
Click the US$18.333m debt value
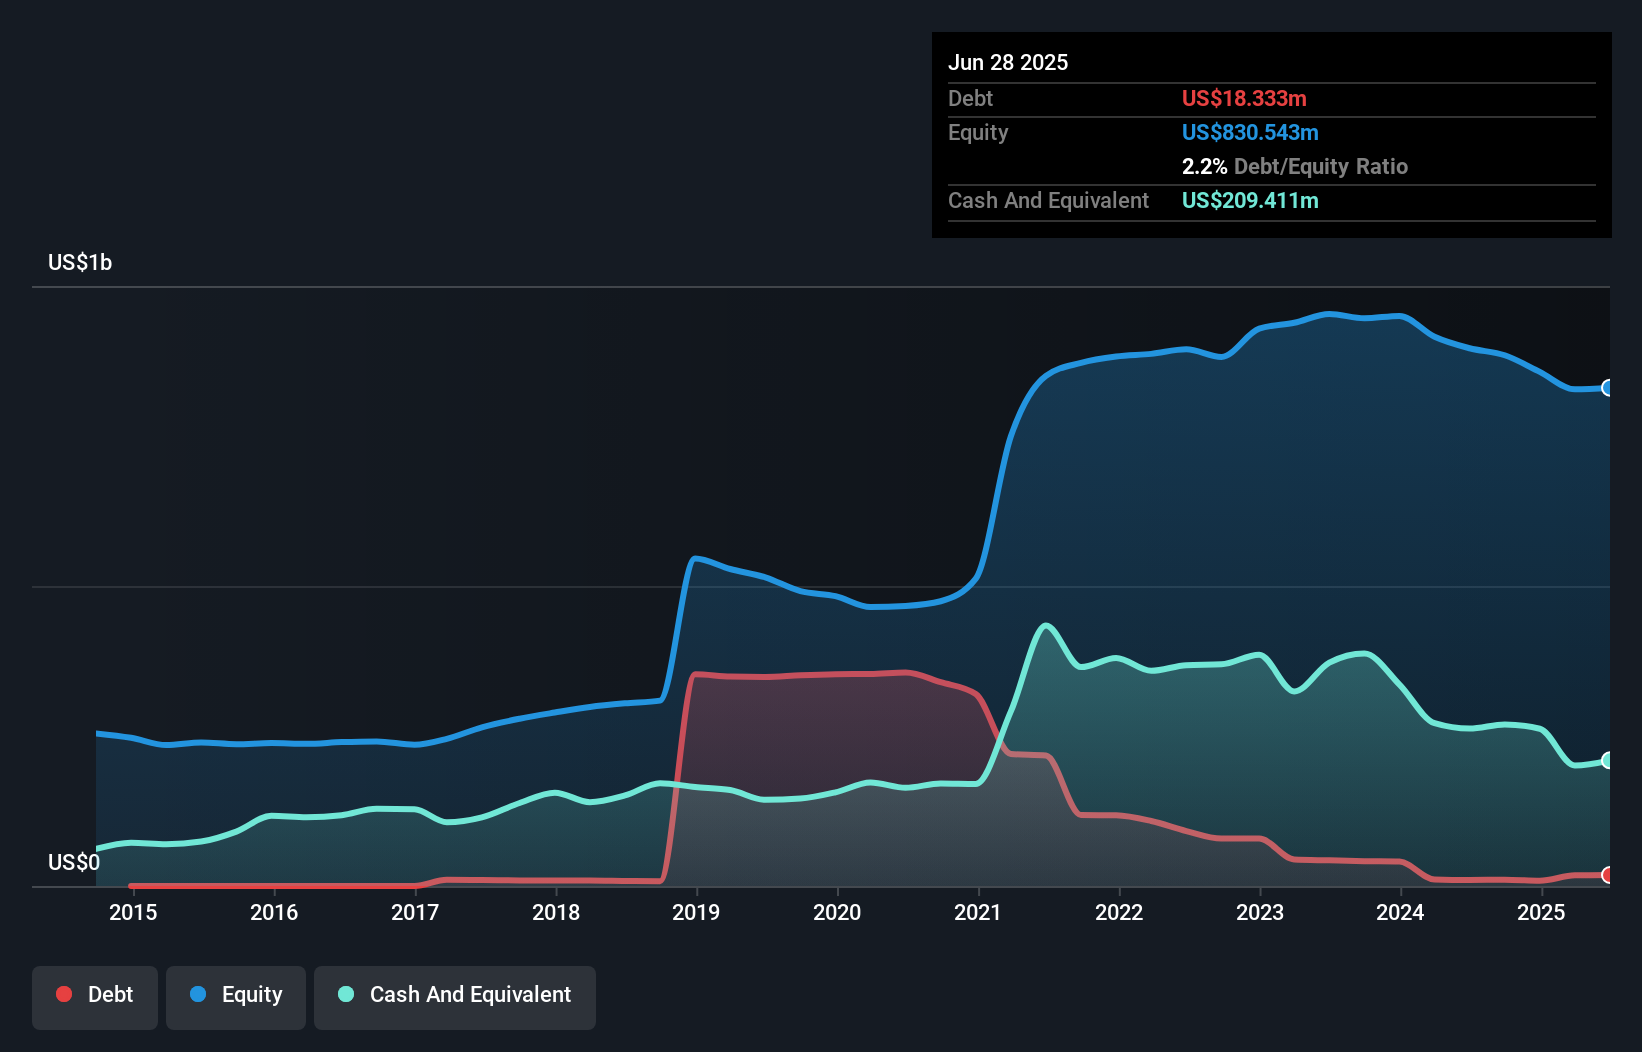pos(1244,98)
